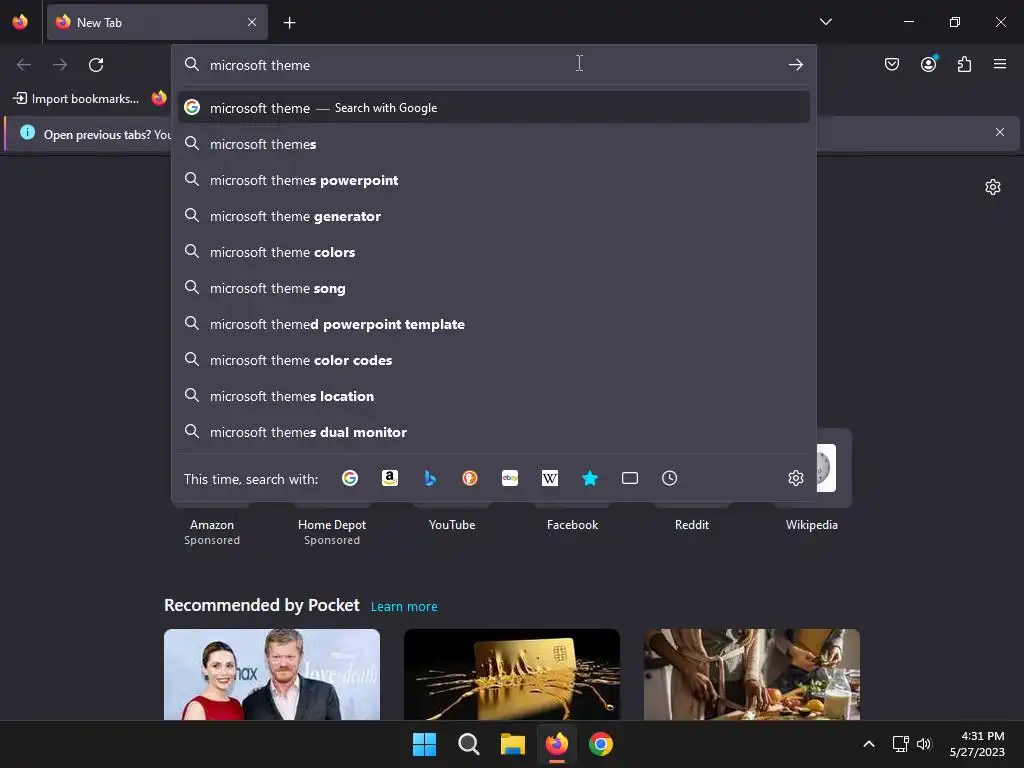This screenshot has width=1024, height=768.
Task: Show hidden system tray icons
Action: coord(869,744)
